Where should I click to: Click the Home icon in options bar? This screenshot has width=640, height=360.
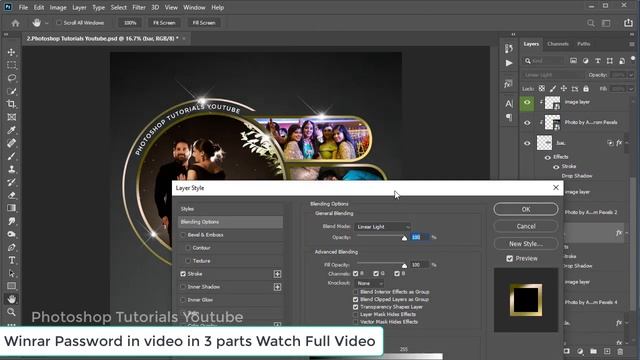coord(16,23)
